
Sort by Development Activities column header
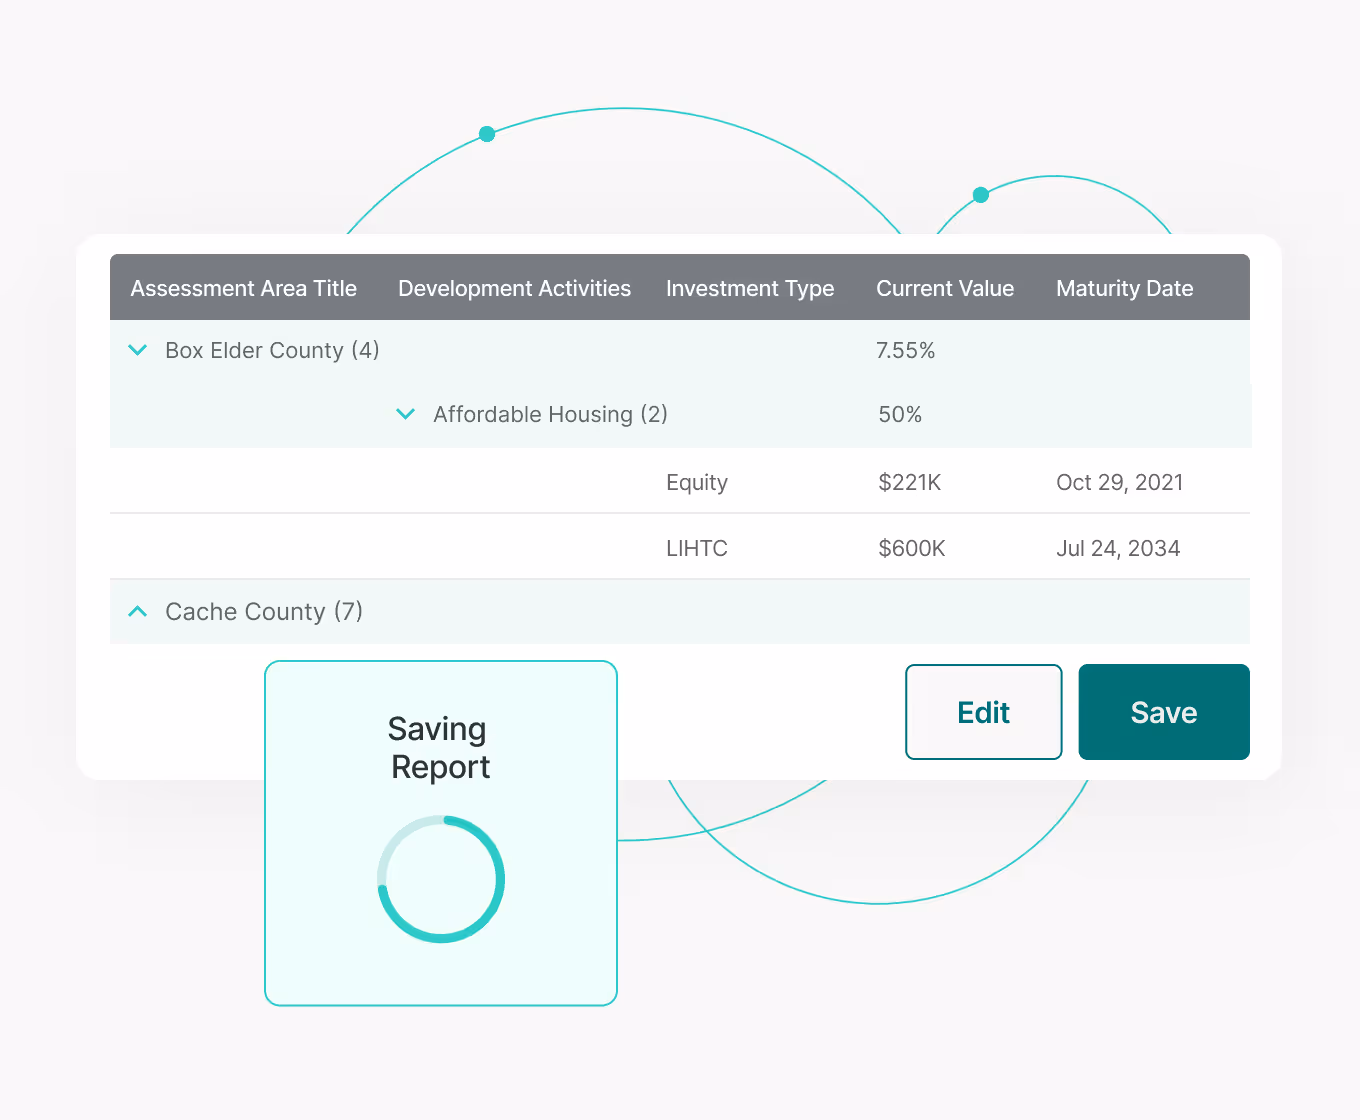pyautogui.click(x=514, y=288)
